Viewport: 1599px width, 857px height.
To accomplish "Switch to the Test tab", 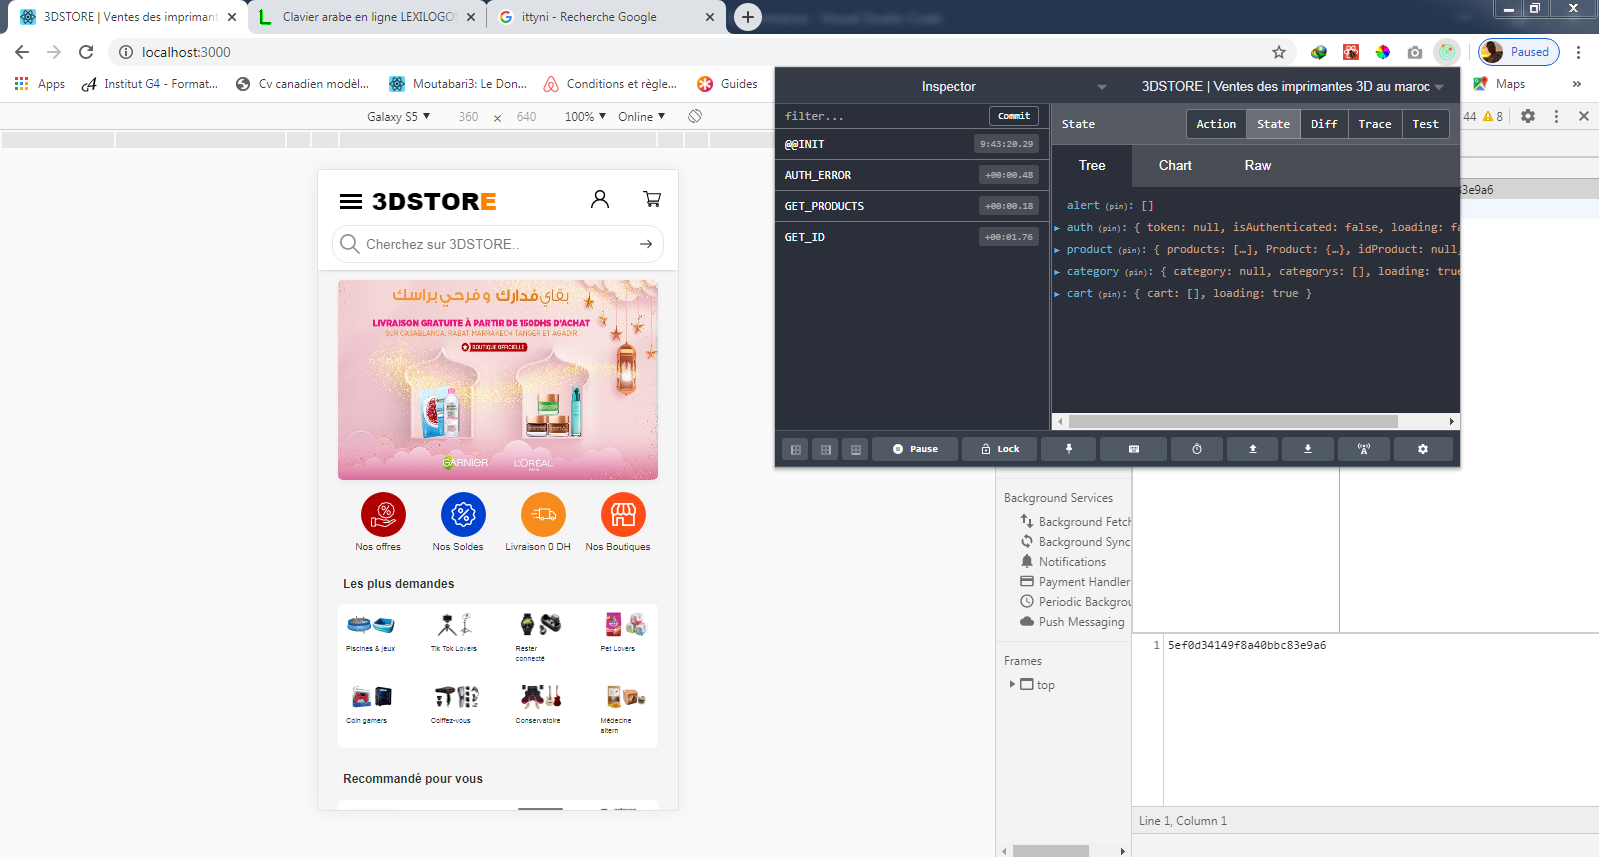I will [x=1425, y=124].
